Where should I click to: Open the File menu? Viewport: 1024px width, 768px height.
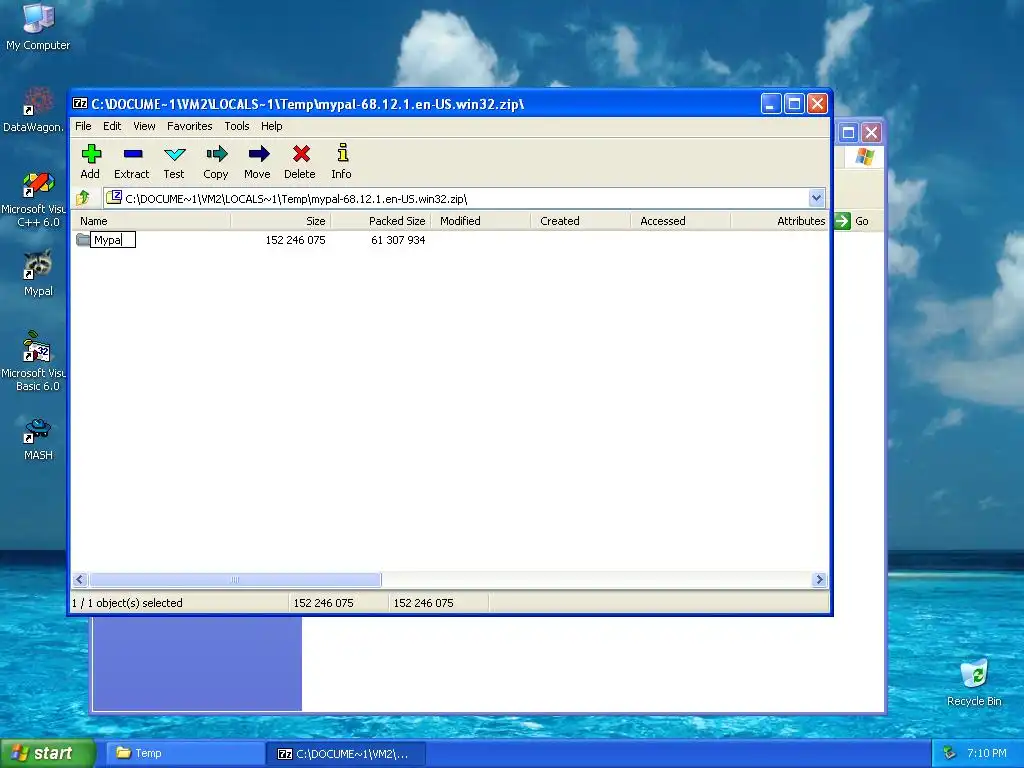pyautogui.click(x=84, y=126)
